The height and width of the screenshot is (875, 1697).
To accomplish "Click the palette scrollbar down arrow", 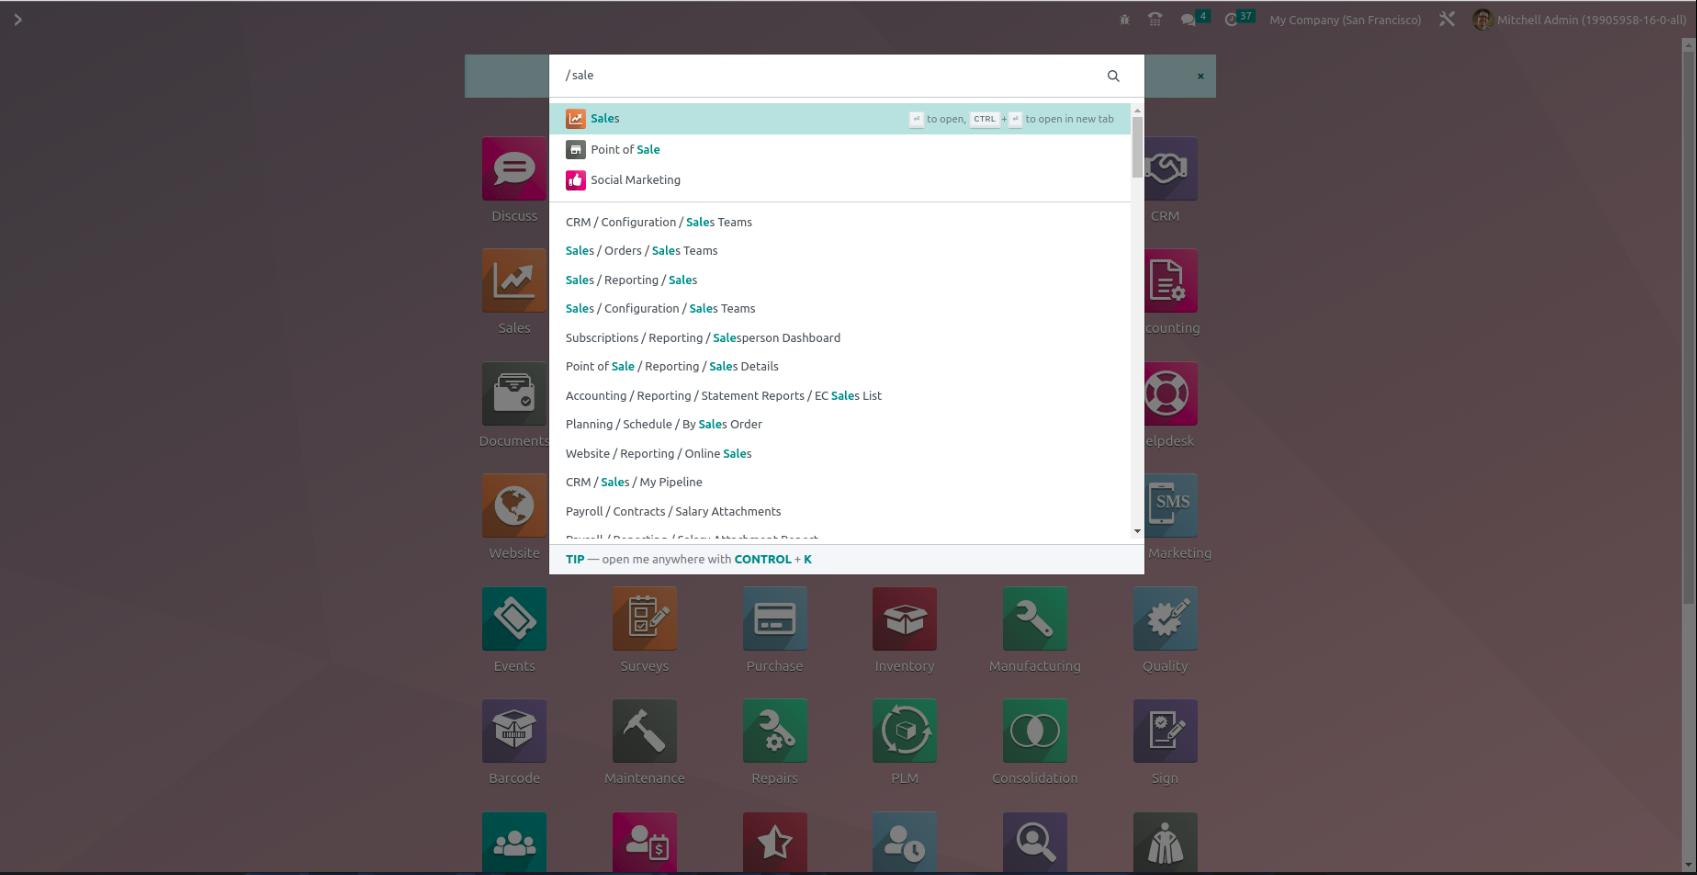I will pyautogui.click(x=1137, y=532).
